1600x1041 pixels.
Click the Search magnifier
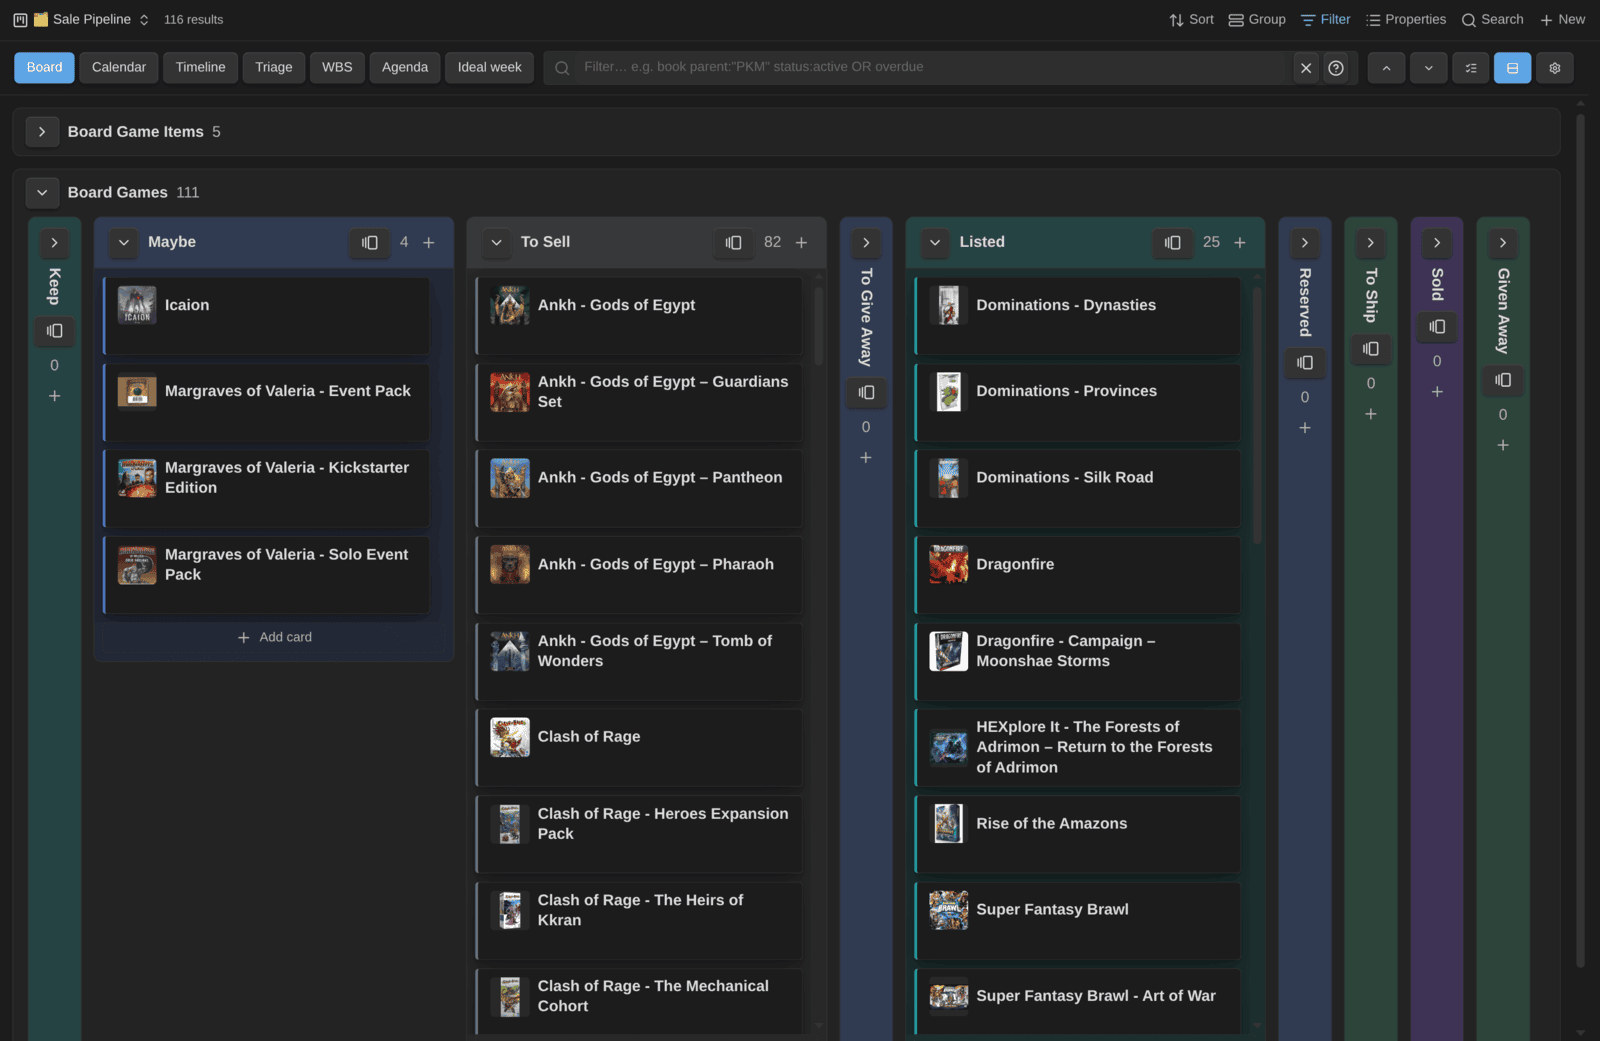1469,20
